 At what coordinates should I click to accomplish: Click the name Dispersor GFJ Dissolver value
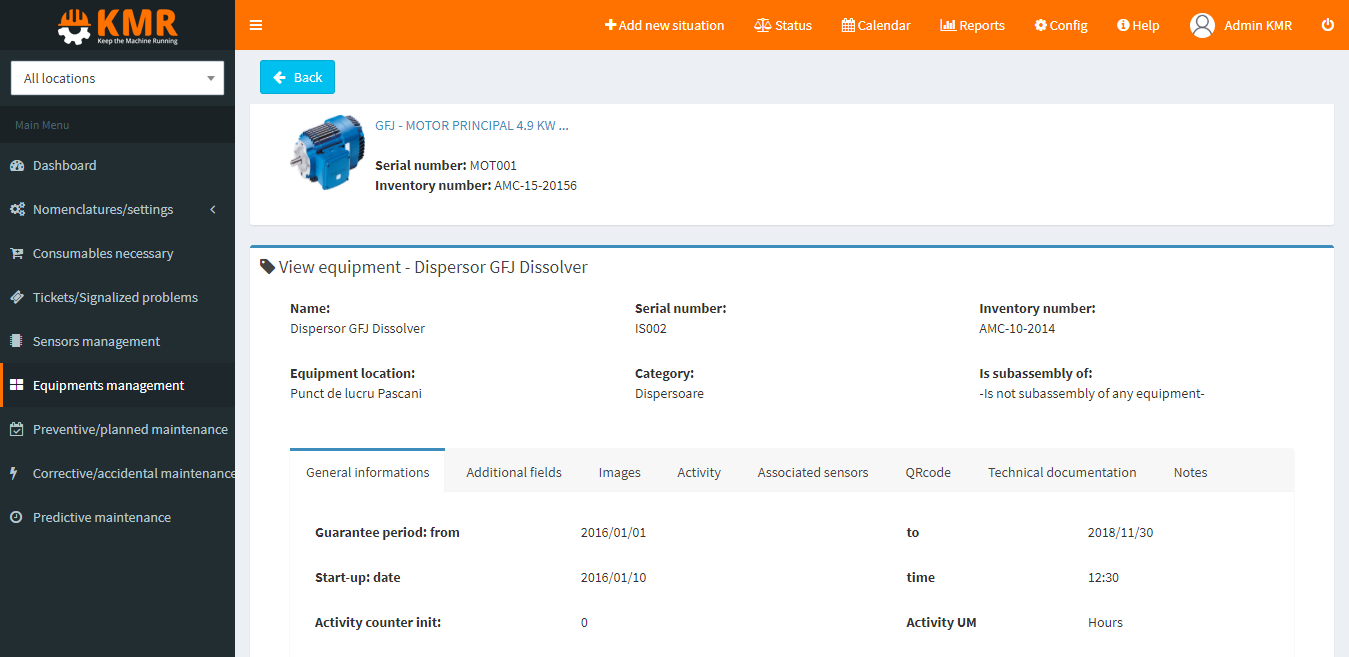(x=357, y=328)
